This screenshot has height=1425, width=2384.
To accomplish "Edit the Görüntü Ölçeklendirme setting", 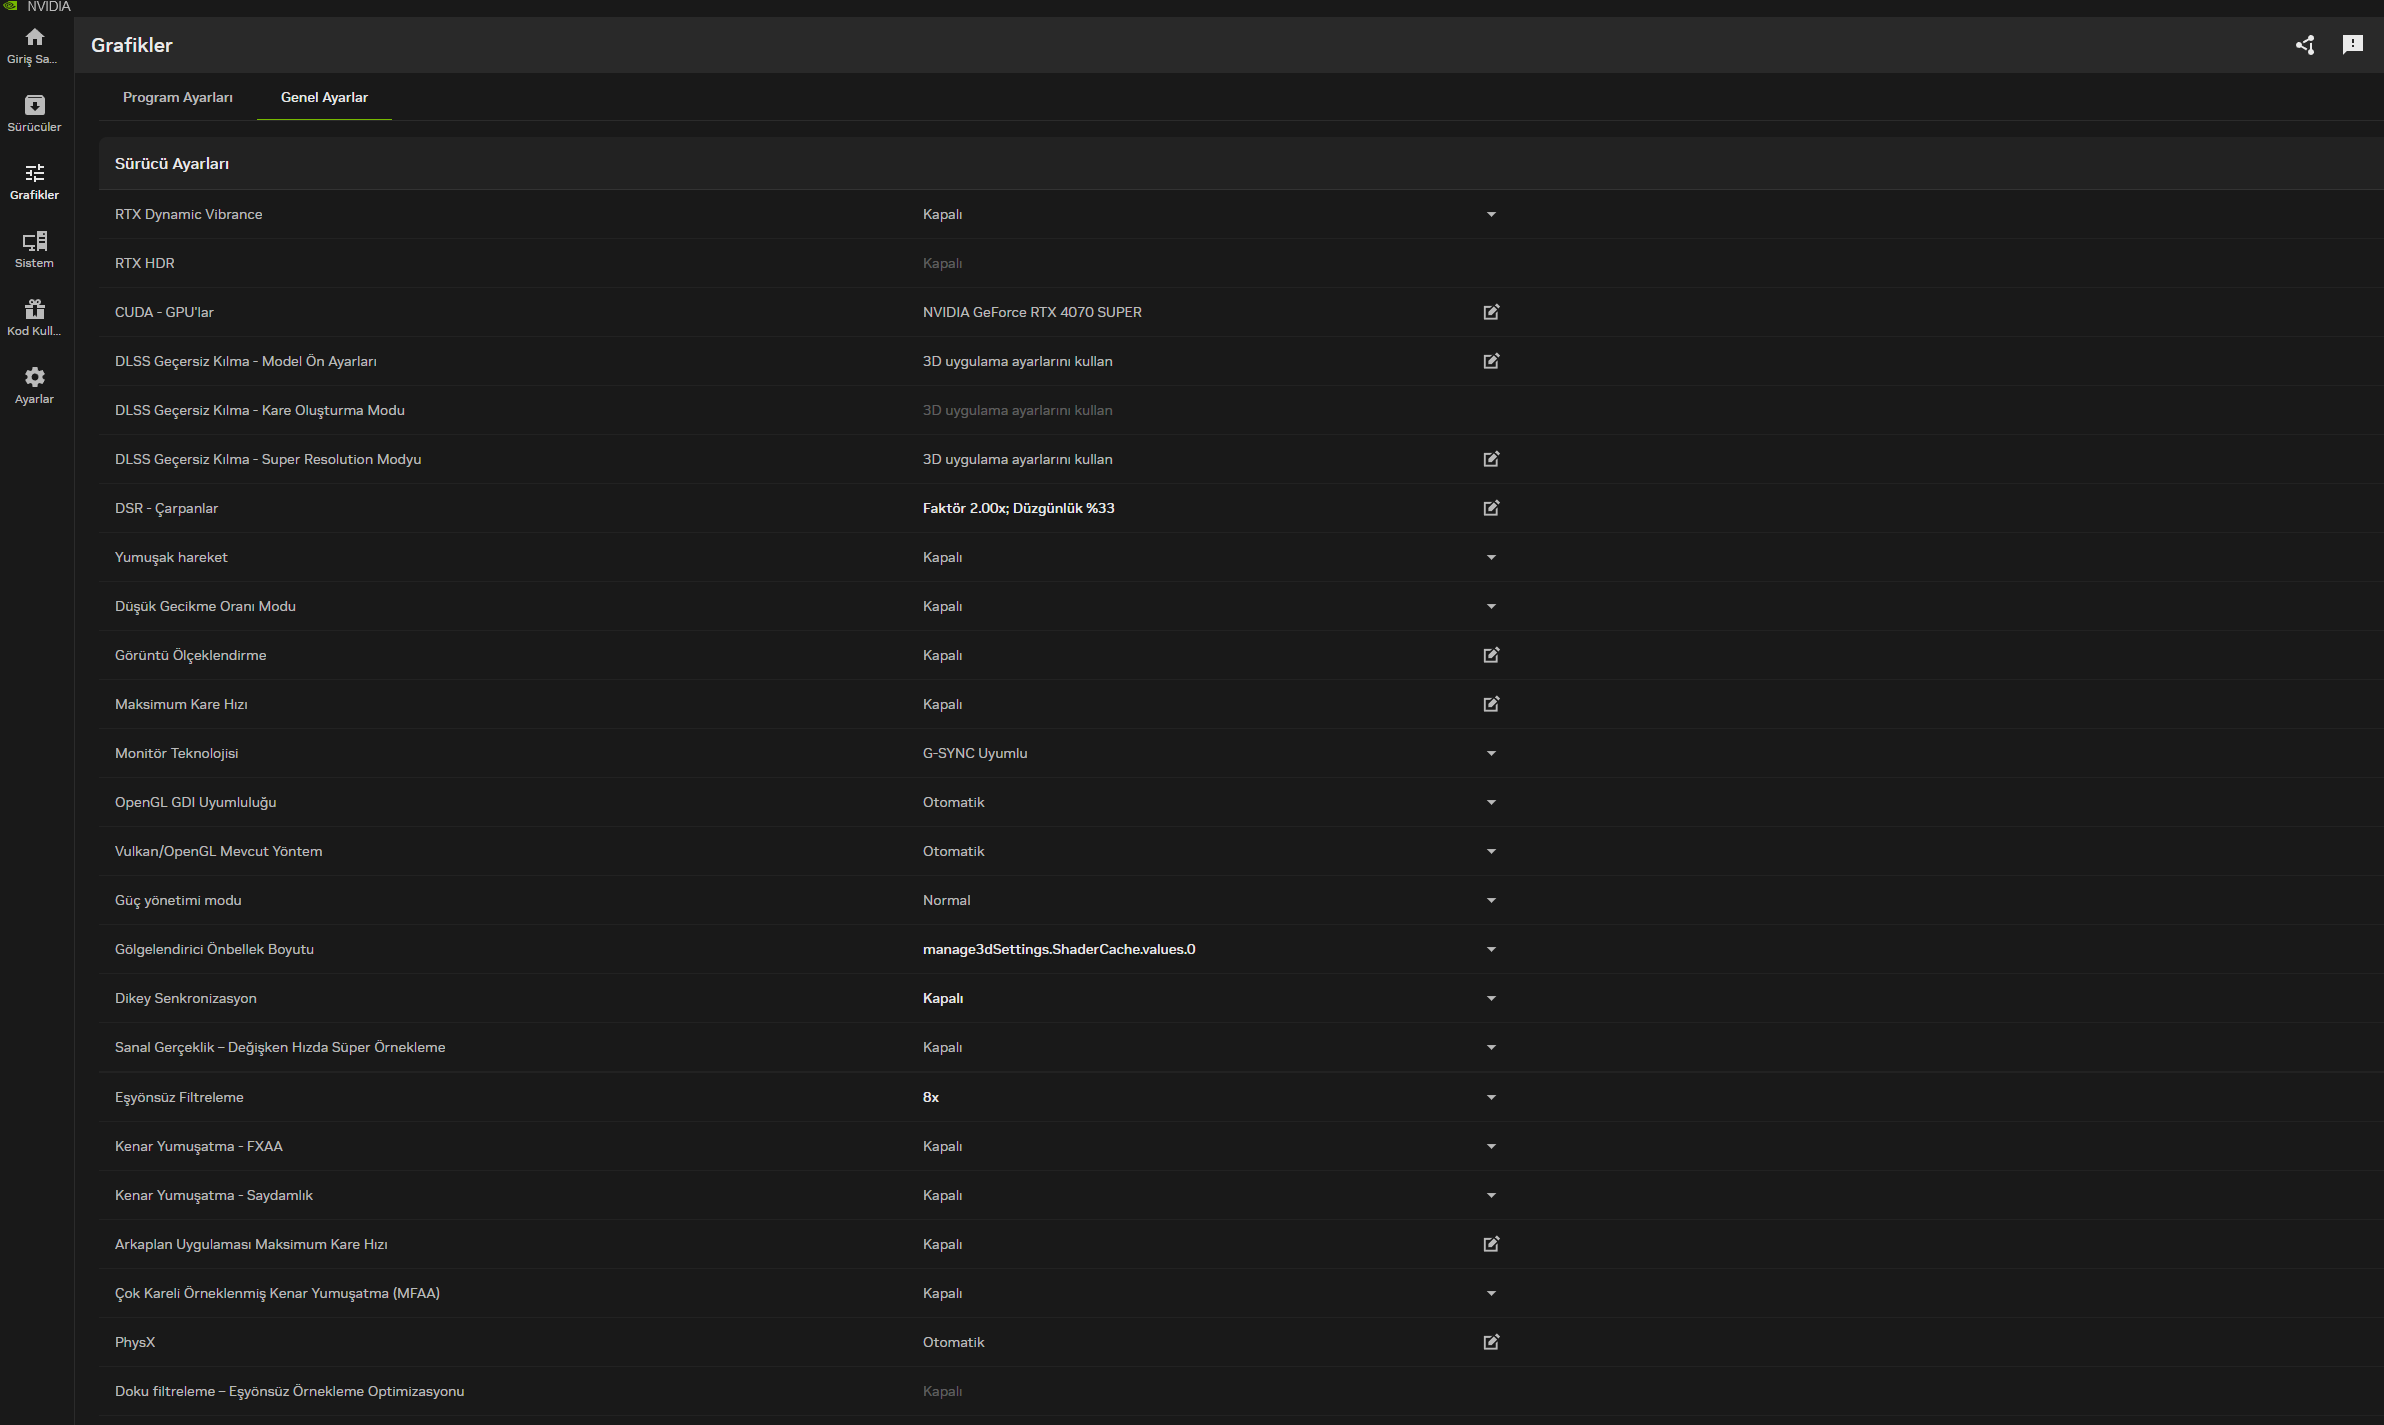I will [x=1491, y=655].
